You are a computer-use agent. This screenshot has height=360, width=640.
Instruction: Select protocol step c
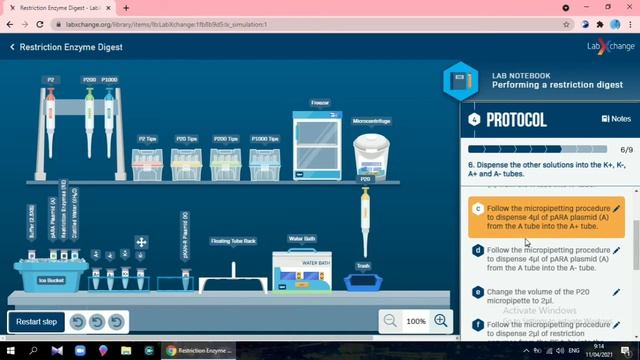[x=546, y=217]
